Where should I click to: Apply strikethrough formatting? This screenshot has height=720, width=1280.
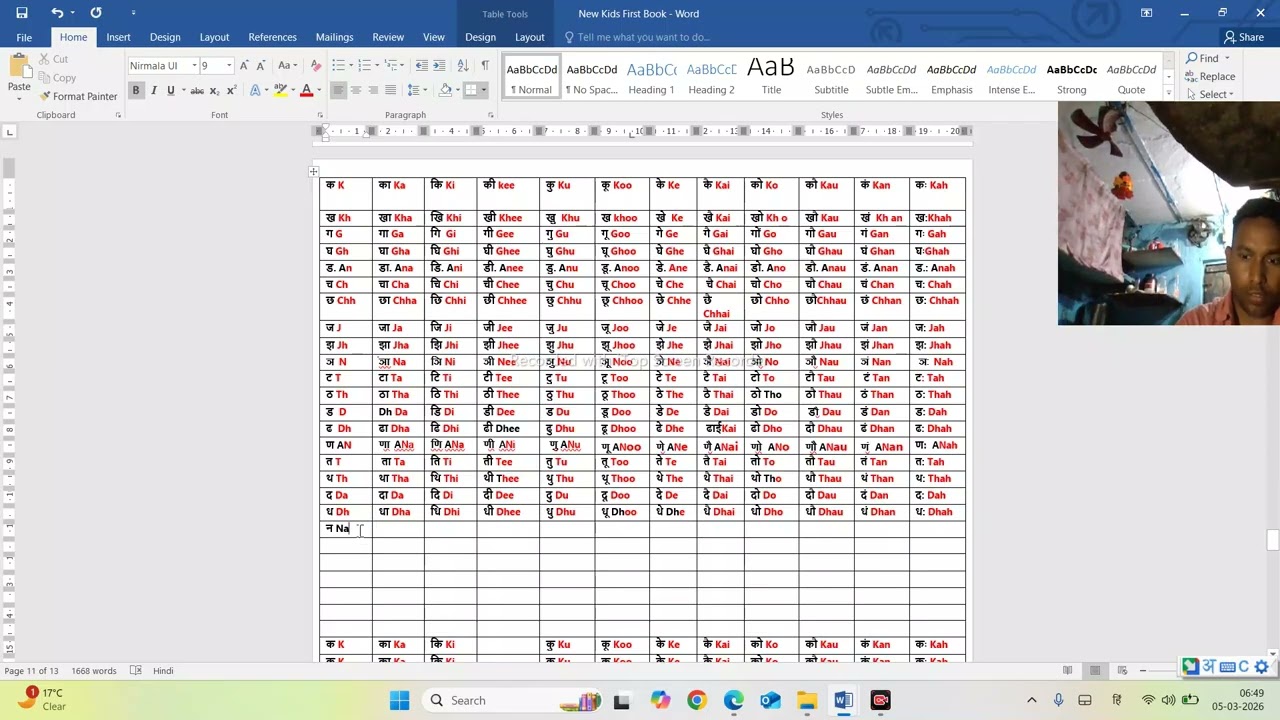(197, 90)
